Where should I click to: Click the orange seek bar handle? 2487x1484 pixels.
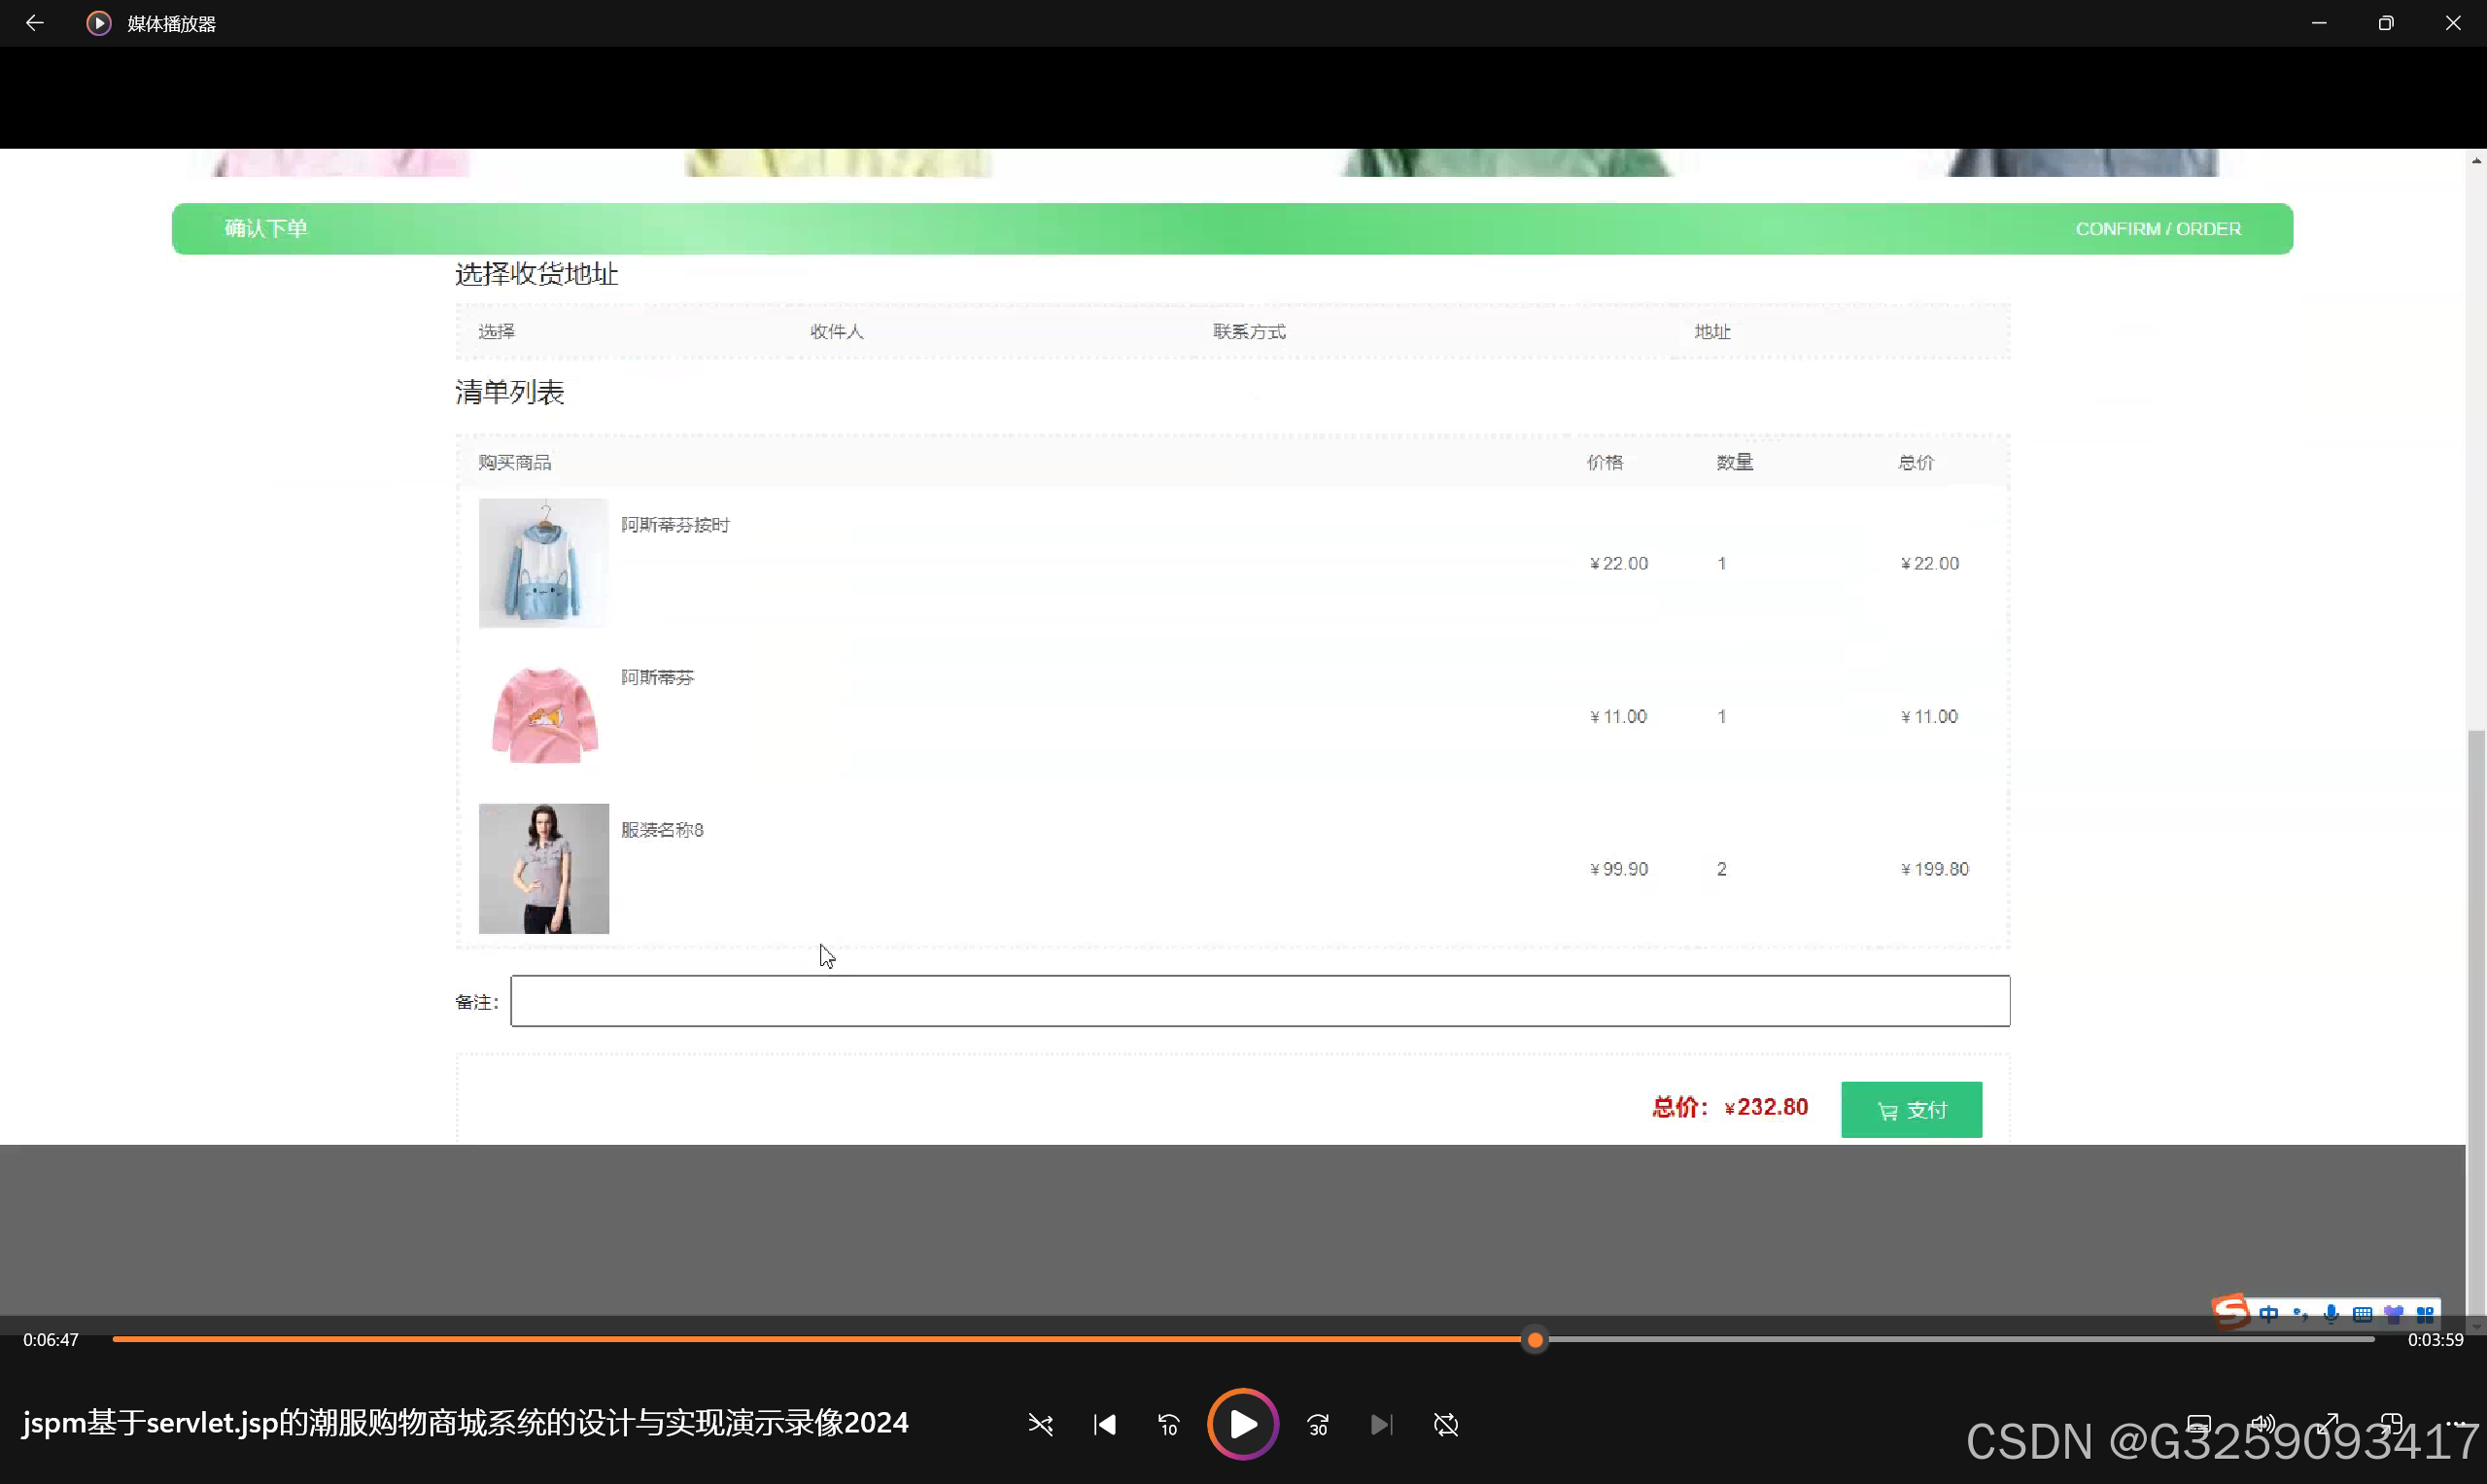1535,1340
